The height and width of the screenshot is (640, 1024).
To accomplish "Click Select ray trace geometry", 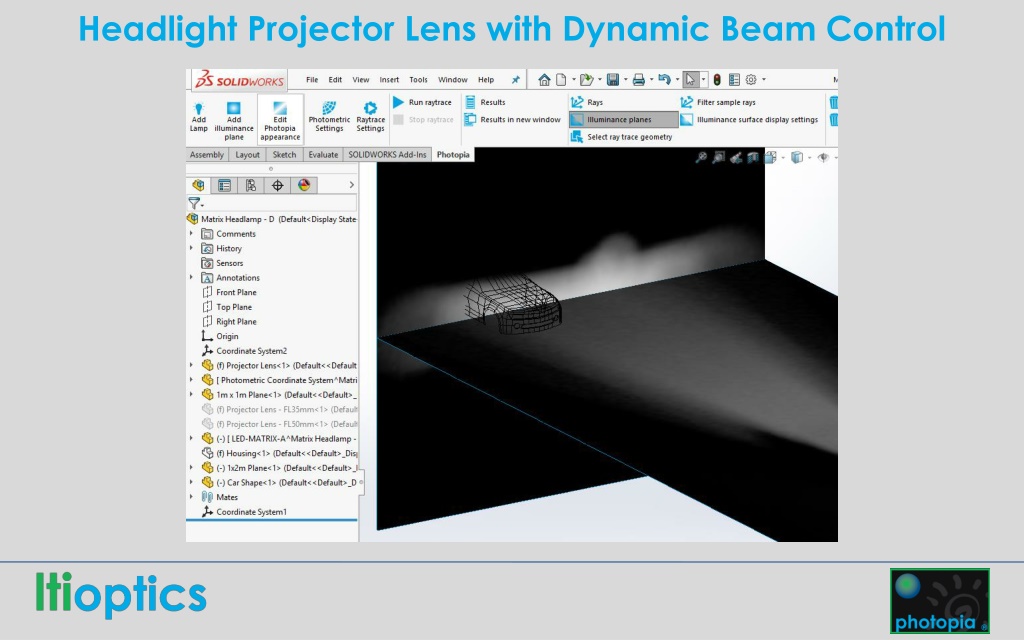I will click(x=622, y=137).
